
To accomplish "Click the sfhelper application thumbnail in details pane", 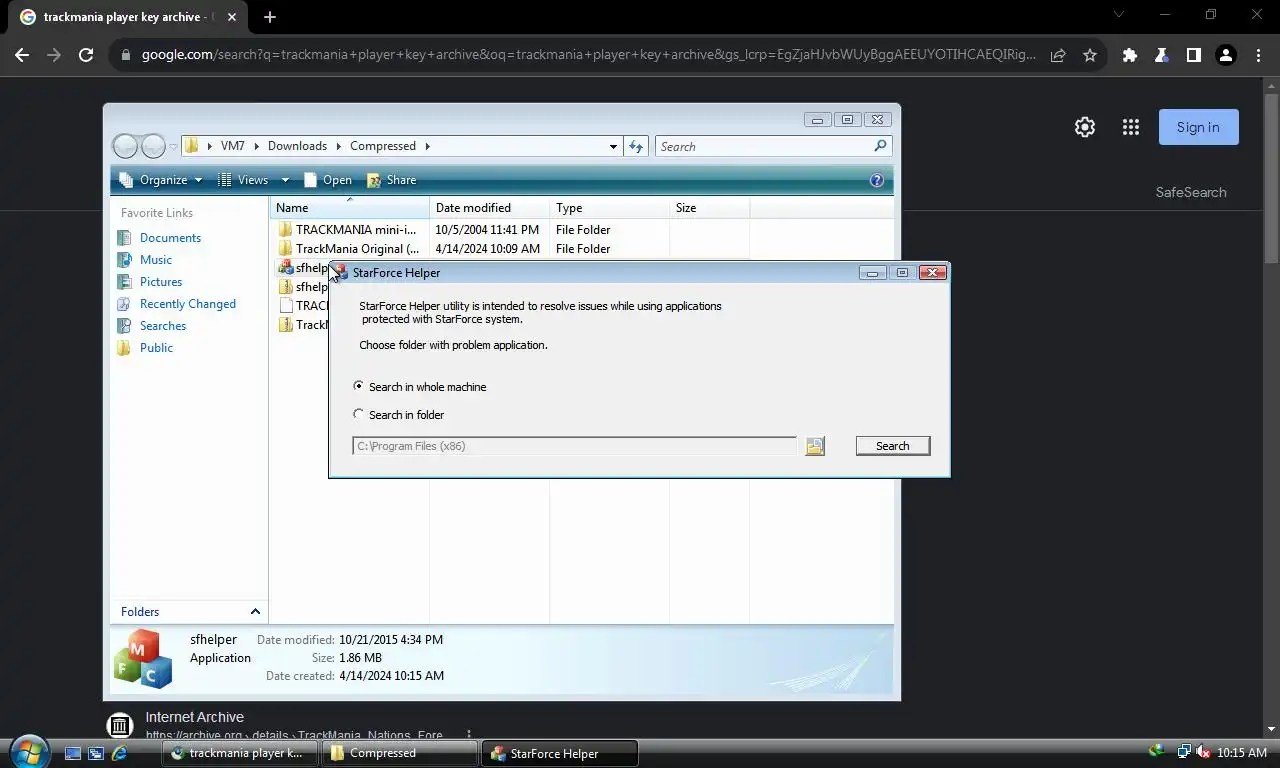I will point(142,658).
